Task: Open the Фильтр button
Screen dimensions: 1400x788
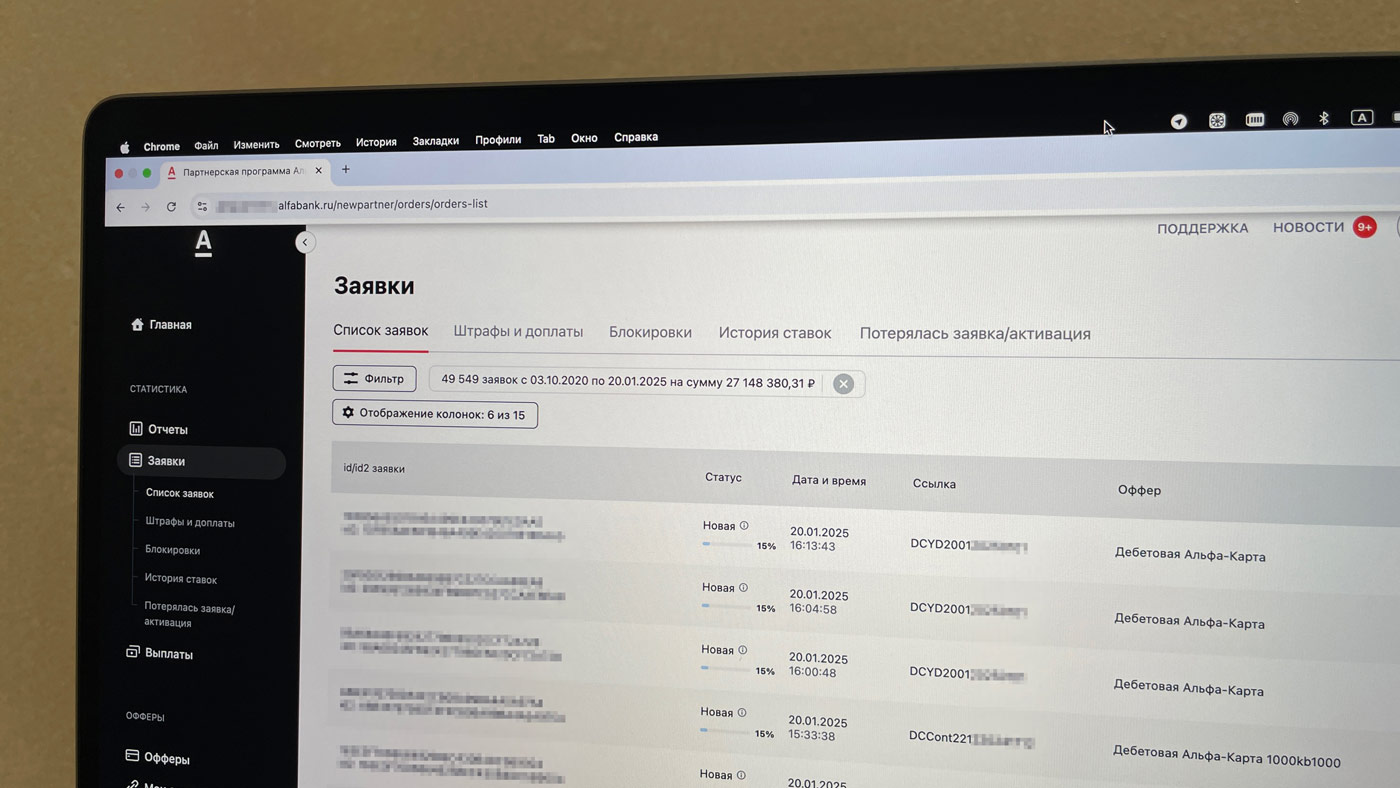Action: pyautogui.click(x=374, y=379)
